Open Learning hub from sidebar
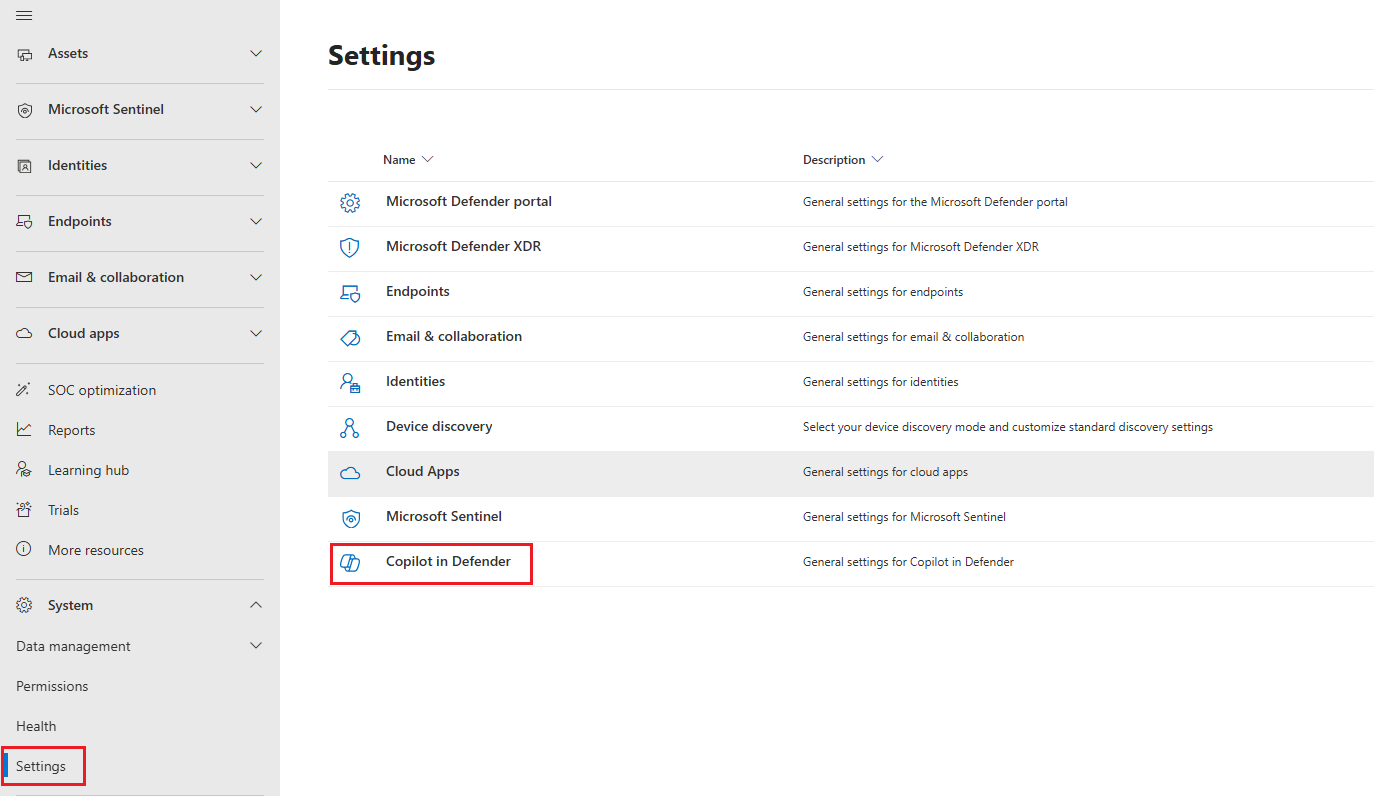This screenshot has height=796, width=1374. [88, 469]
